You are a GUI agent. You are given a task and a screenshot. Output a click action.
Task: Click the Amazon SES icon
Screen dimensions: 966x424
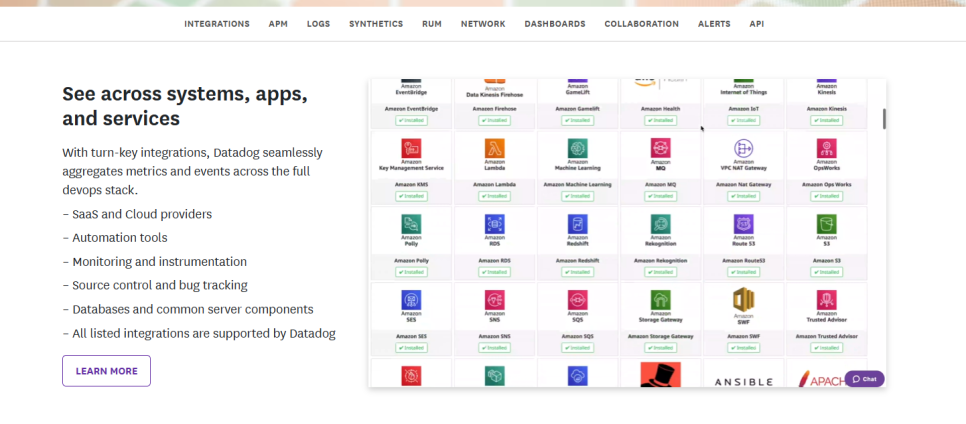411,300
